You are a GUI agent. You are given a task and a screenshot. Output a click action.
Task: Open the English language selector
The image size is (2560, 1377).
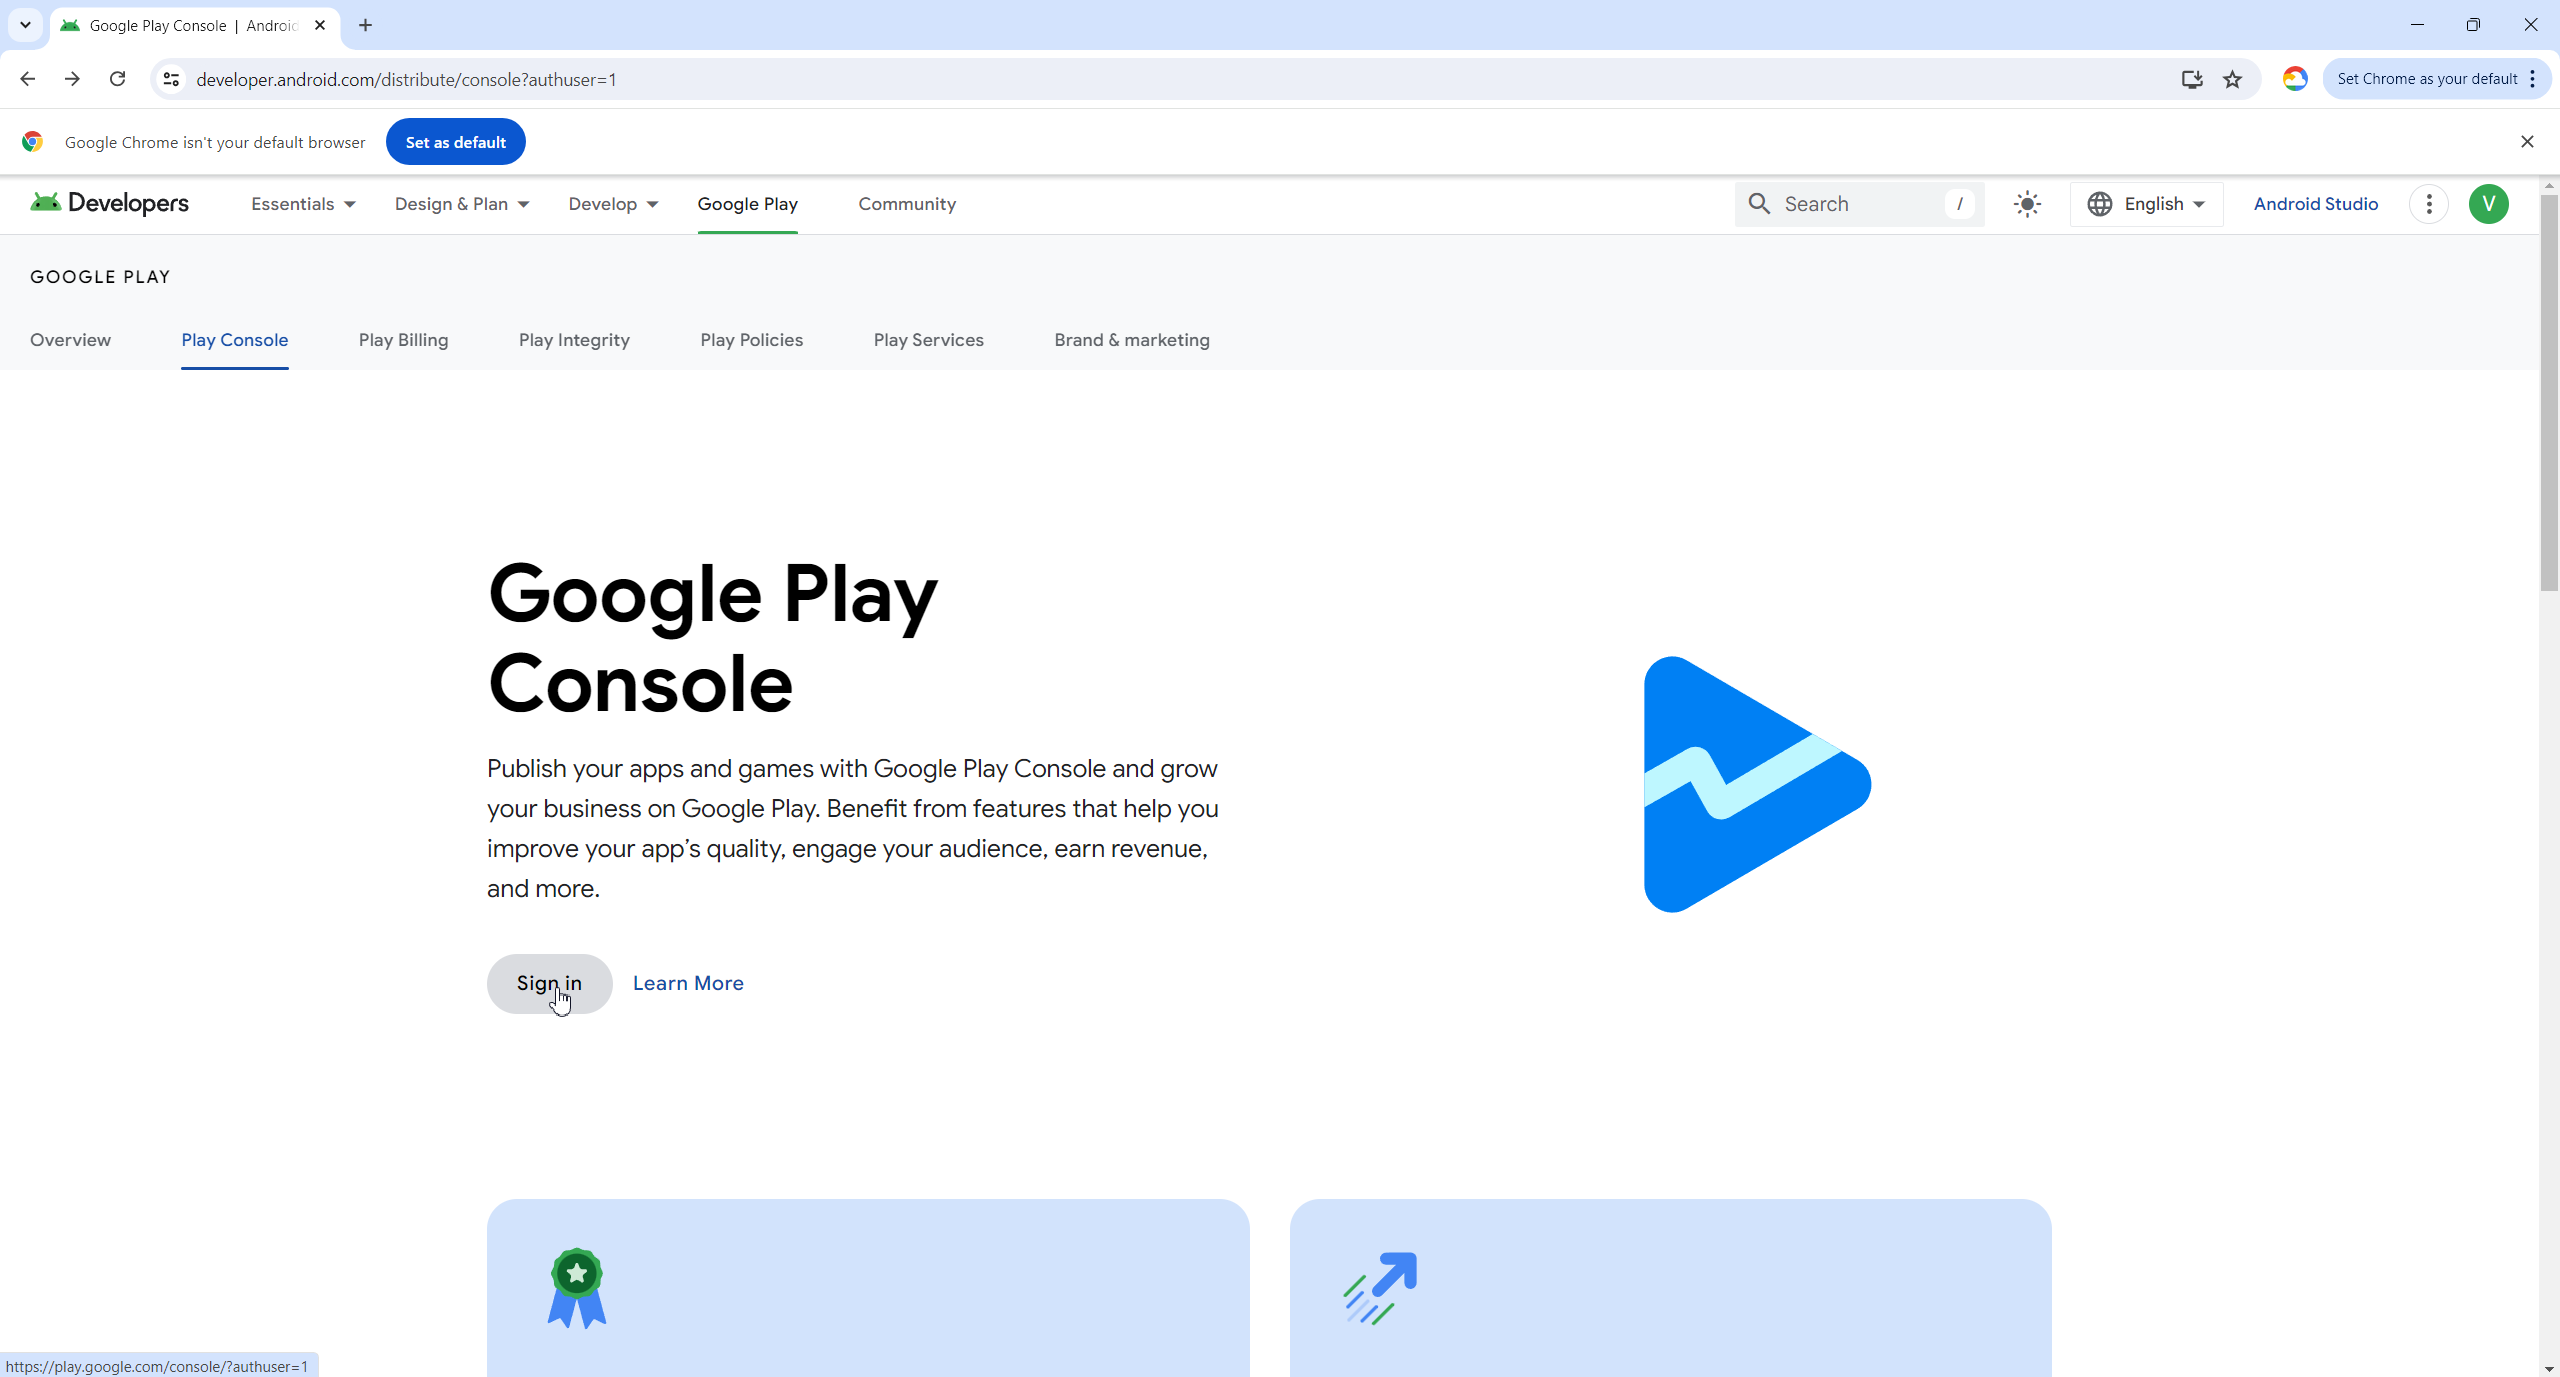[2146, 204]
